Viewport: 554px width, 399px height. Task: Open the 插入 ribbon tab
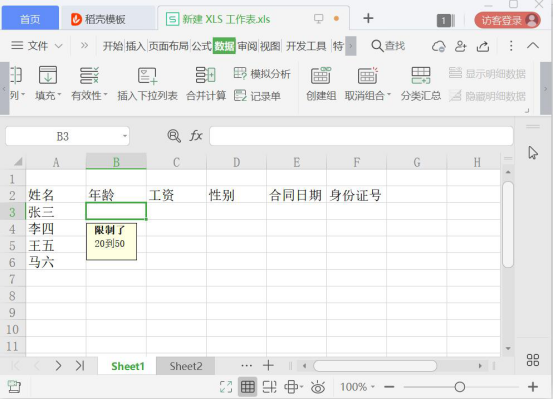(135, 46)
